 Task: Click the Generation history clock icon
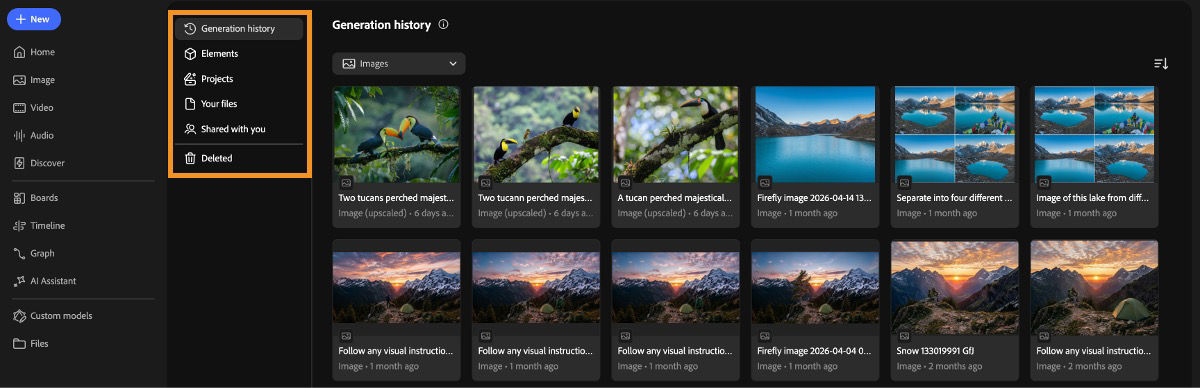pyautogui.click(x=190, y=29)
